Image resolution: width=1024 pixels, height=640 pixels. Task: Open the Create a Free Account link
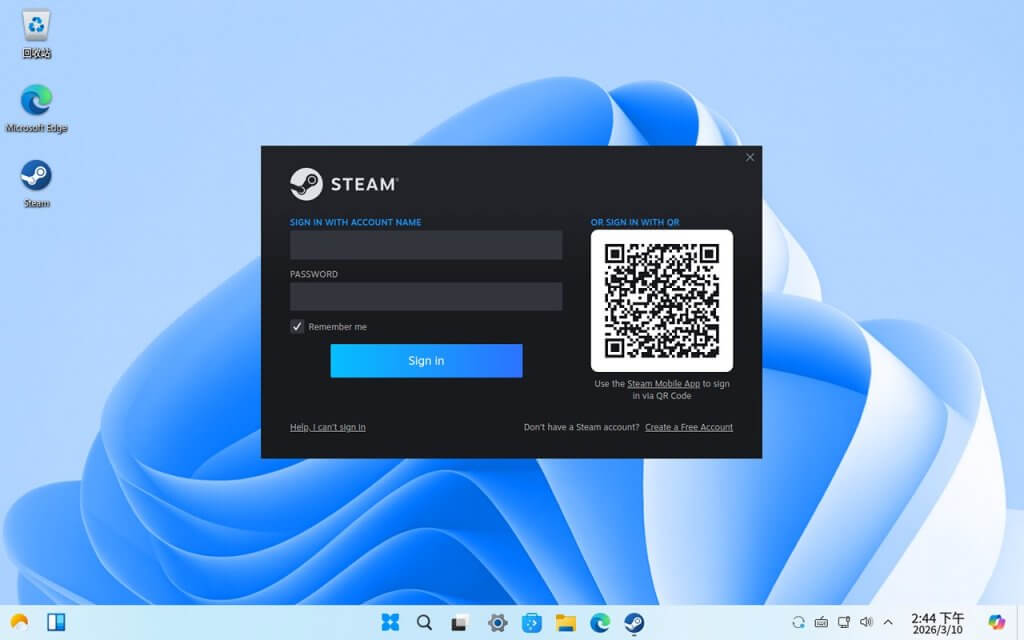coord(689,427)
